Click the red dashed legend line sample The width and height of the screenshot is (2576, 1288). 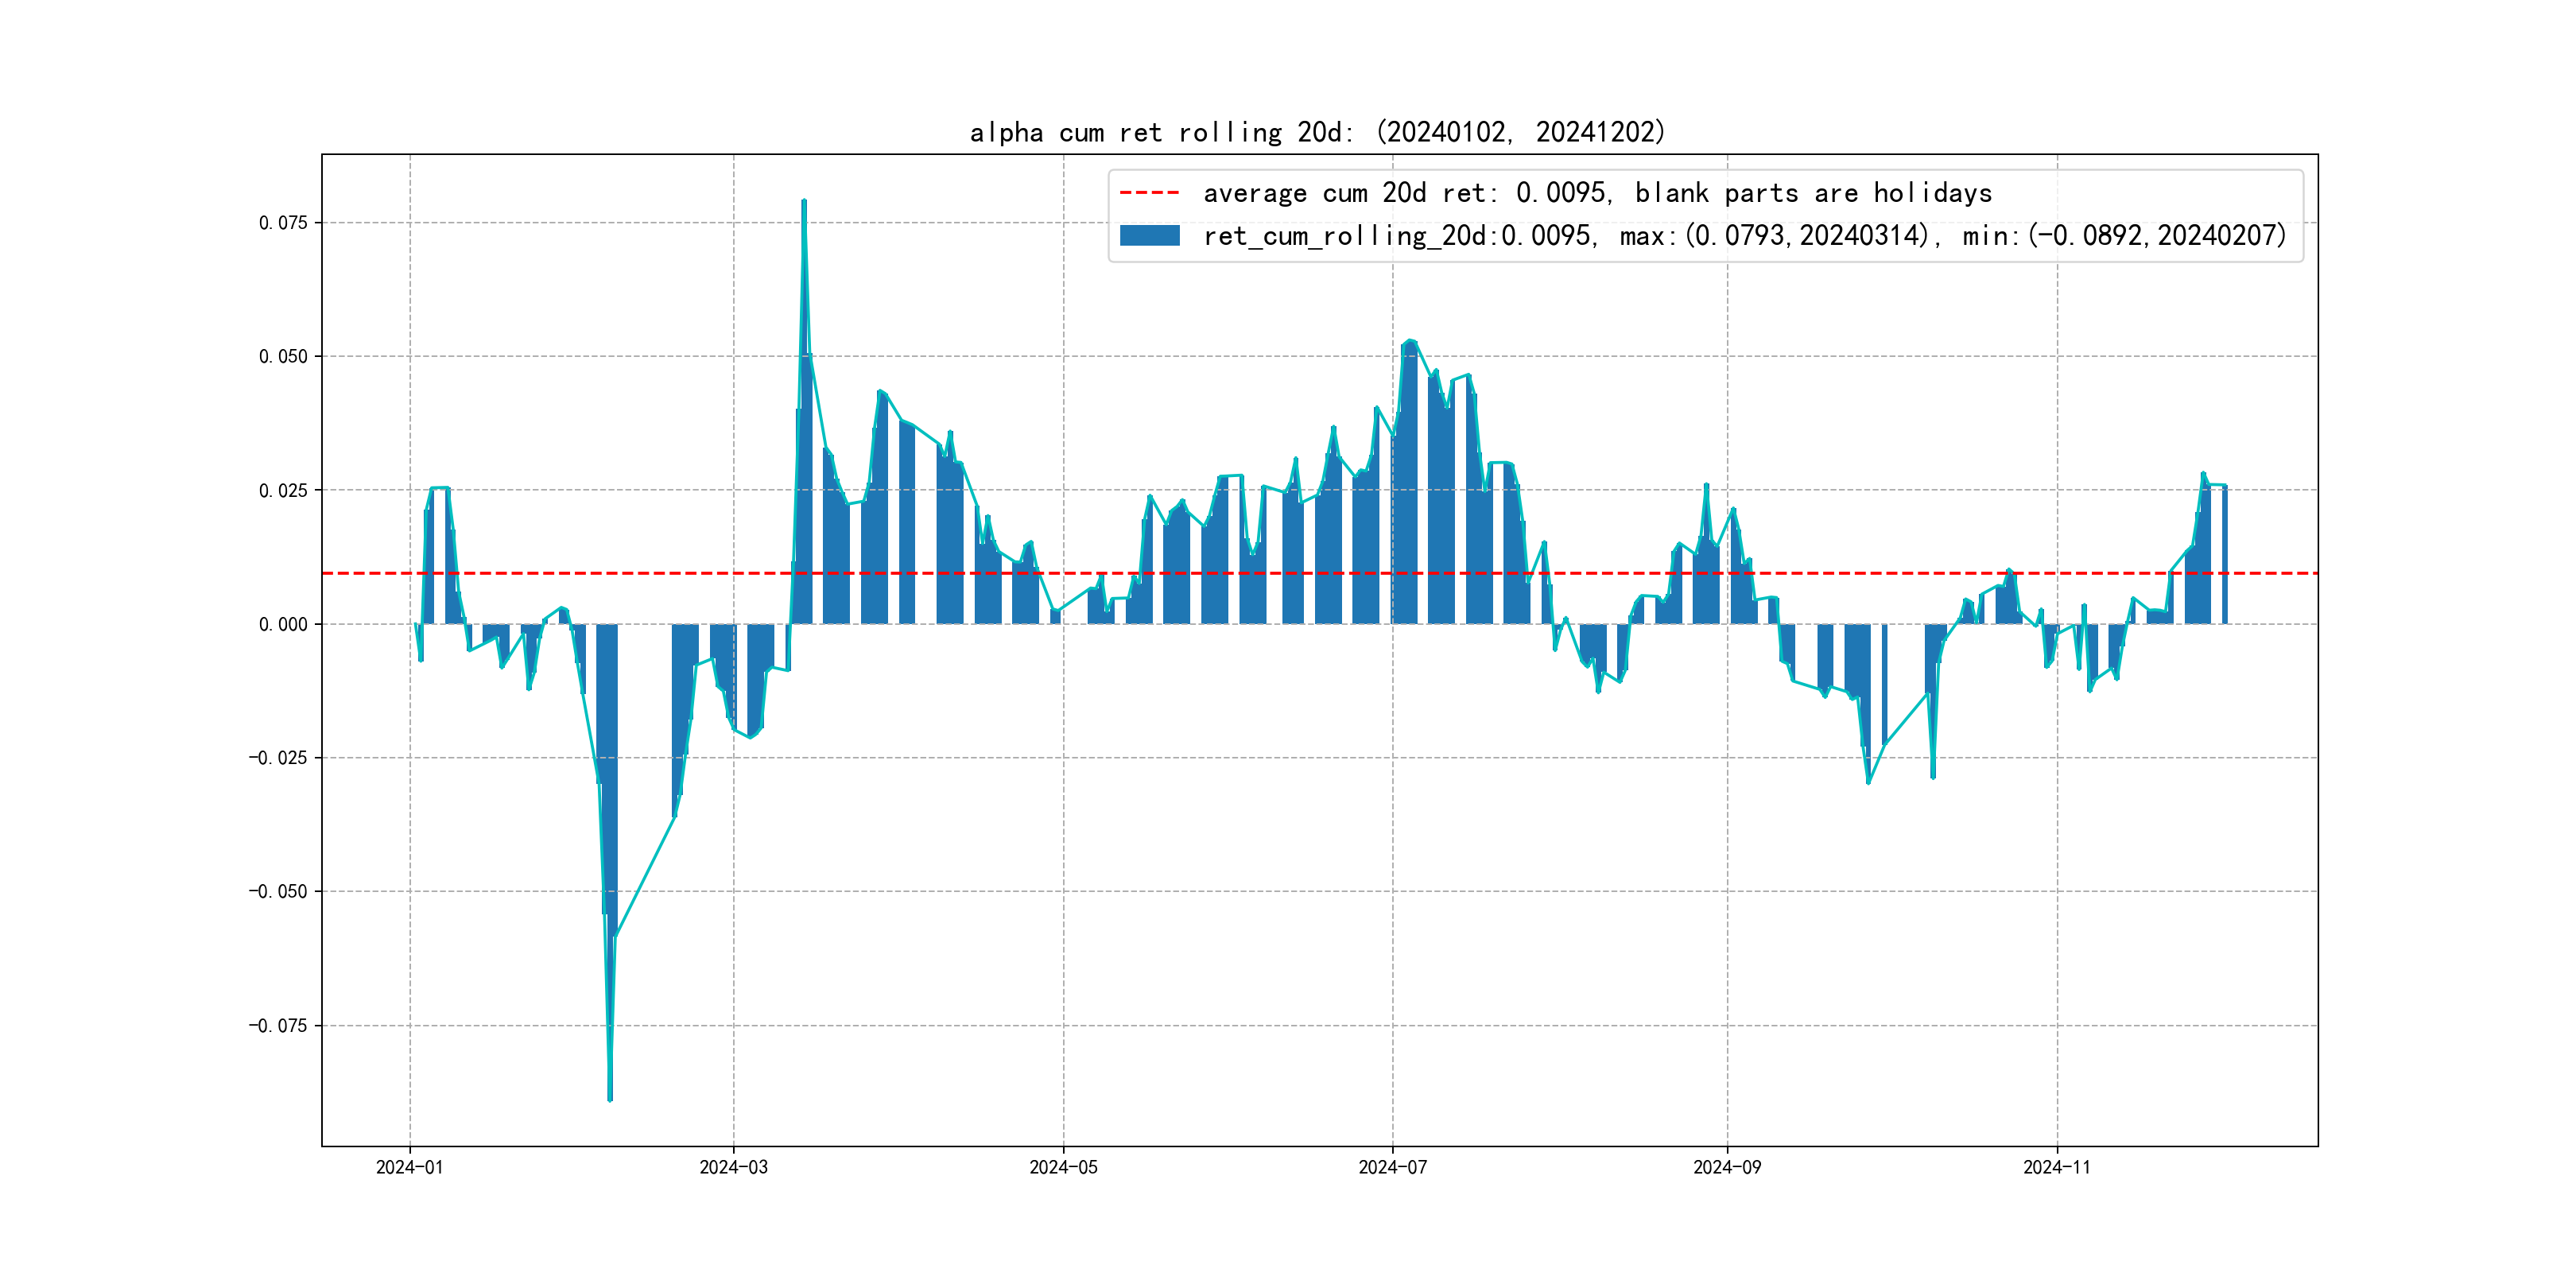pos(1149,192)
